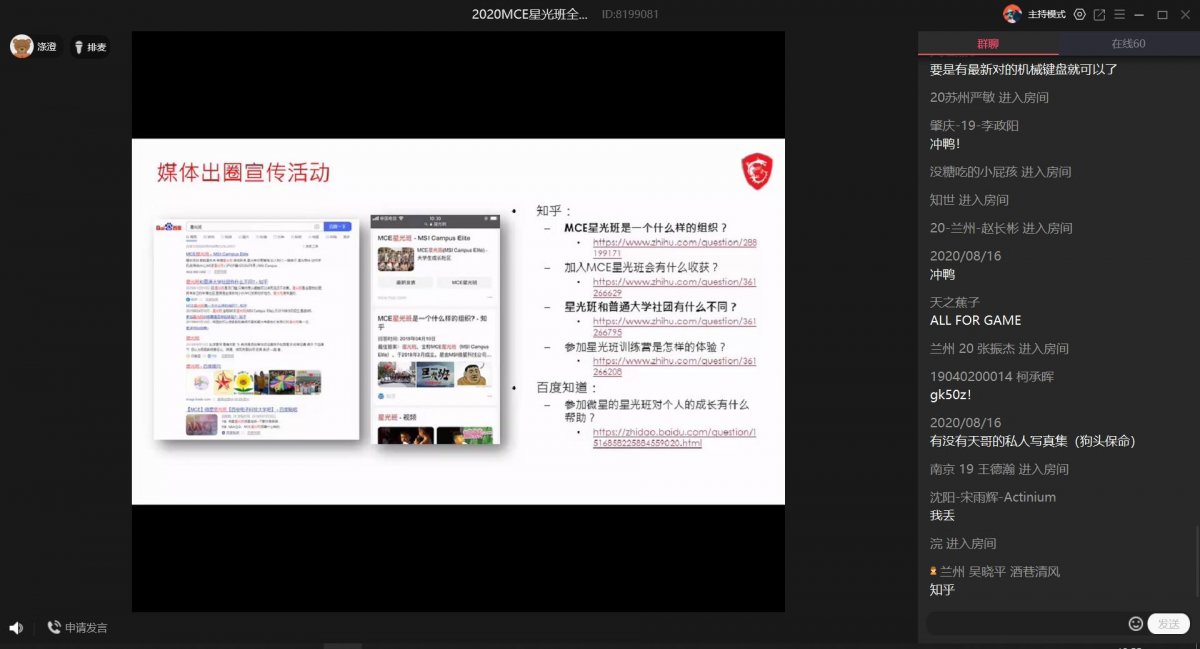Open the three-line menu icon
The image size is (1200, 649).
tap(1120, 14)
